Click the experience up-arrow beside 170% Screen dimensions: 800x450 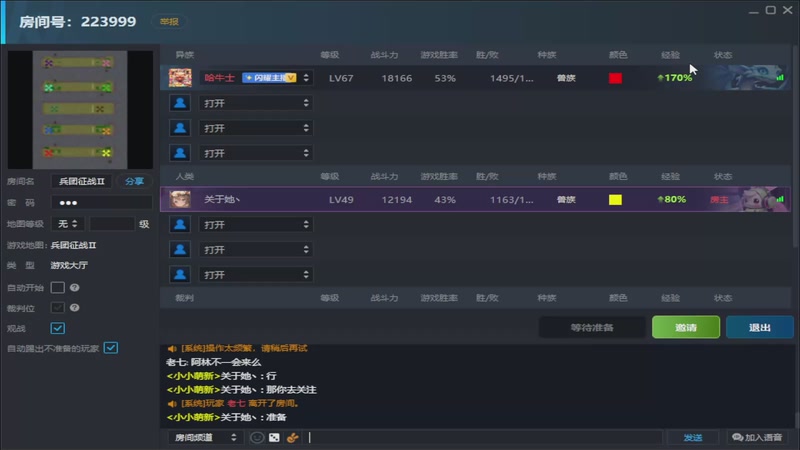click(x=660, y=78)
